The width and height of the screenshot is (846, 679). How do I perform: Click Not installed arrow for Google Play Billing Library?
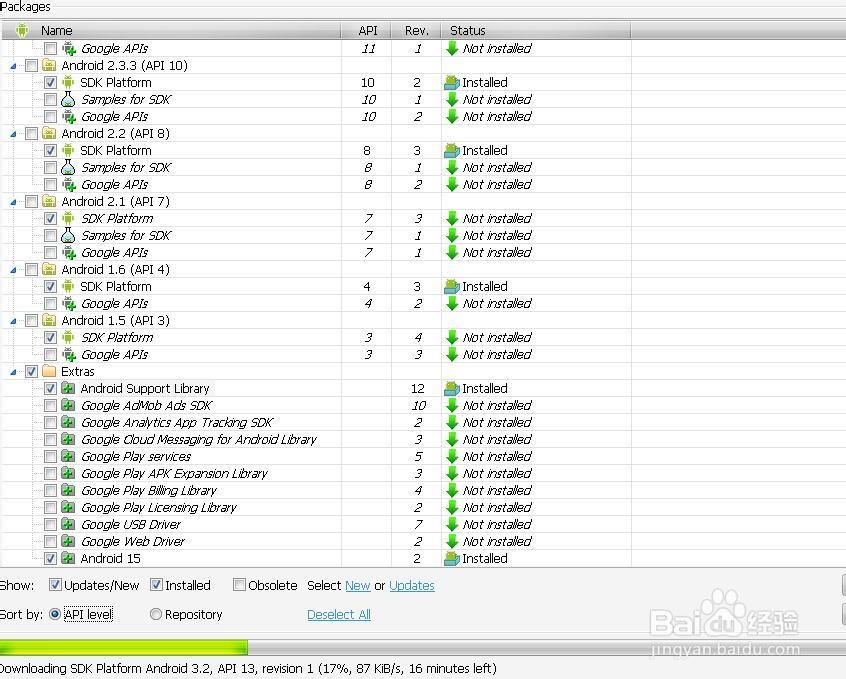tap(452, 490)
